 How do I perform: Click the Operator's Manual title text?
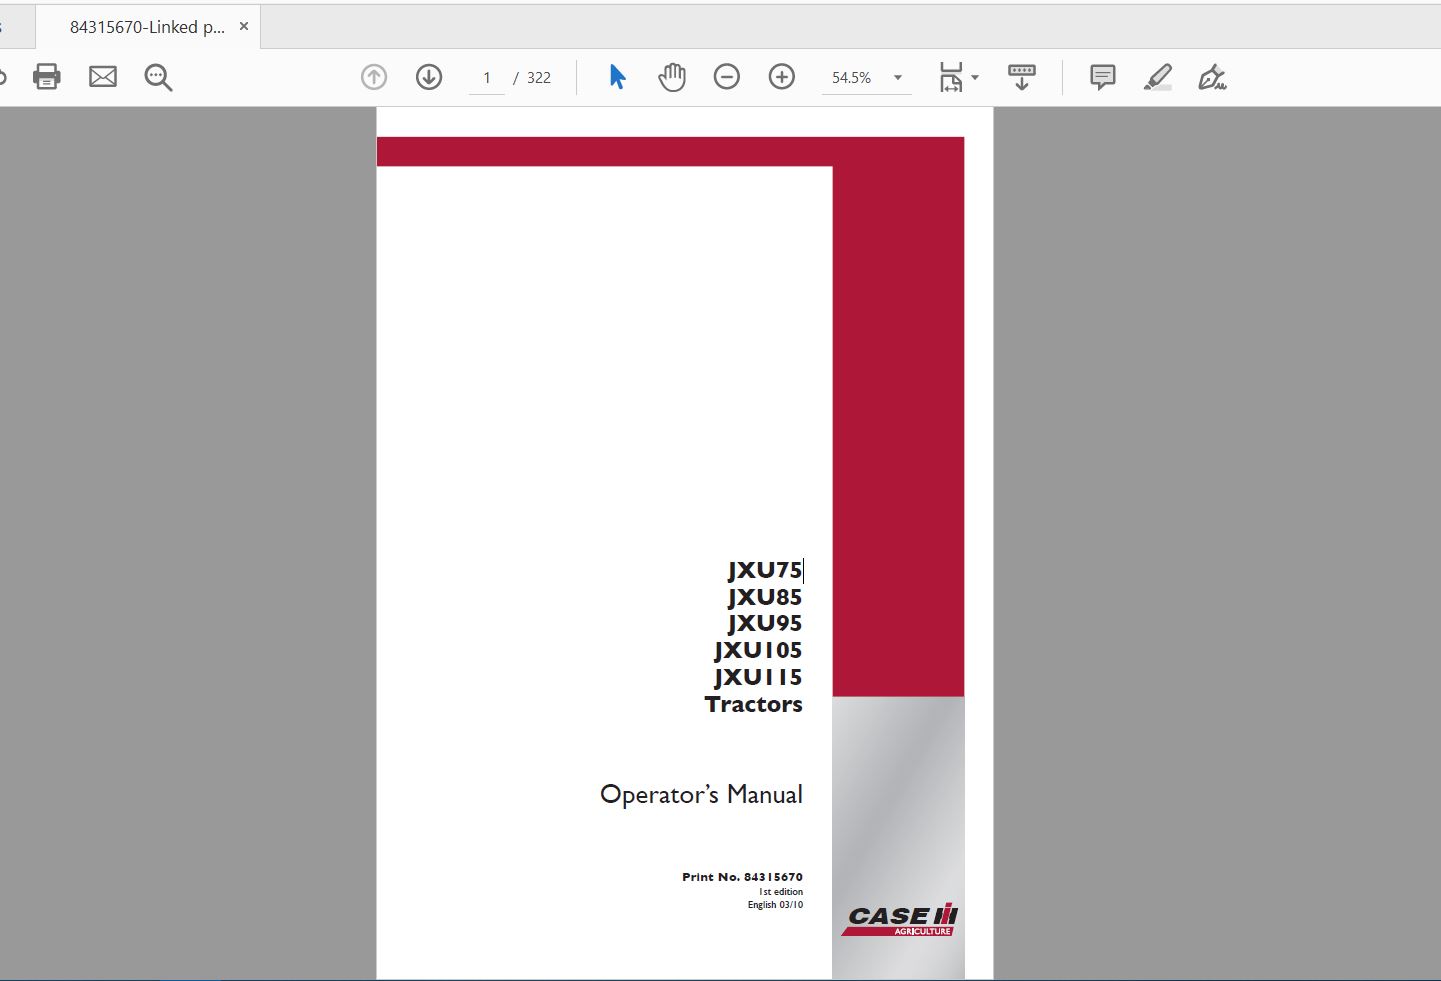[x=701, y=795]
